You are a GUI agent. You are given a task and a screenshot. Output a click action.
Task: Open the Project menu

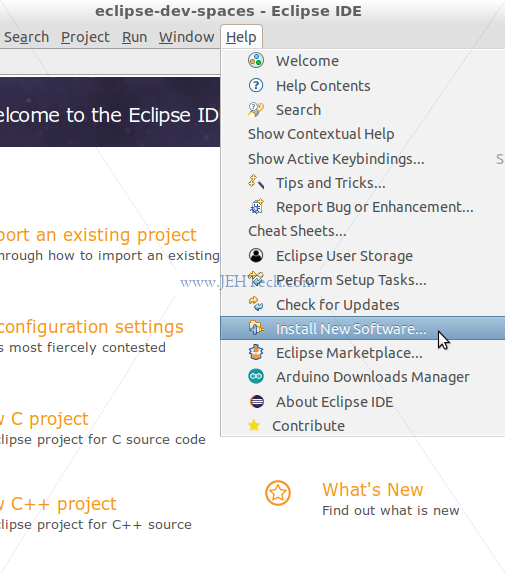click(x=85, y=37)
